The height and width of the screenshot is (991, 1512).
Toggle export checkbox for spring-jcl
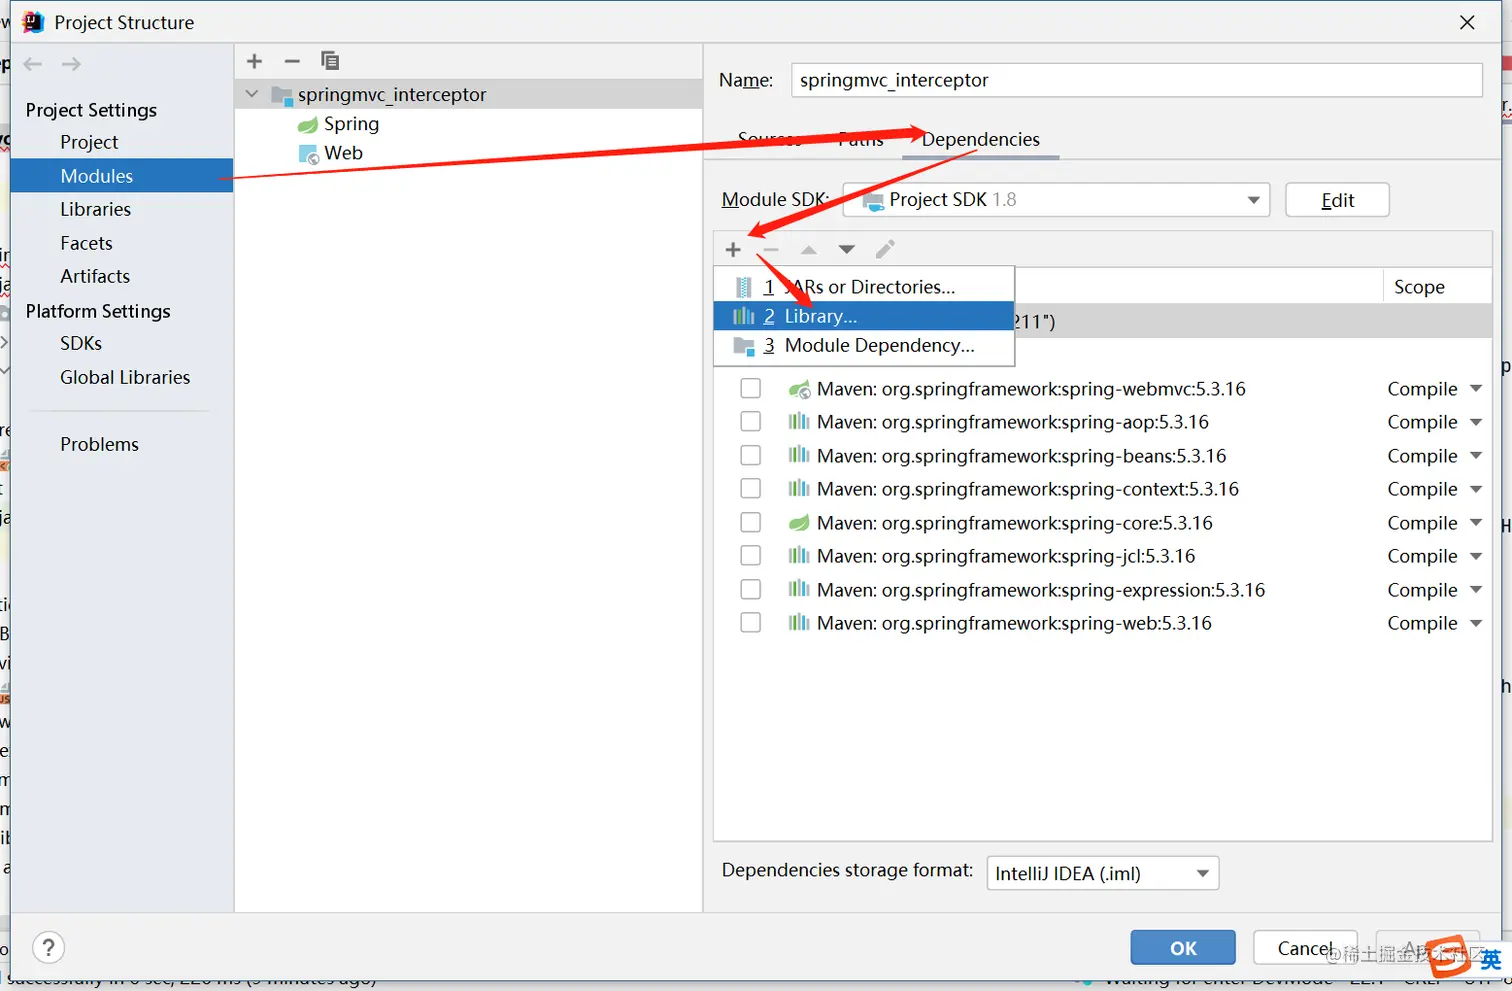pos(751,556)
